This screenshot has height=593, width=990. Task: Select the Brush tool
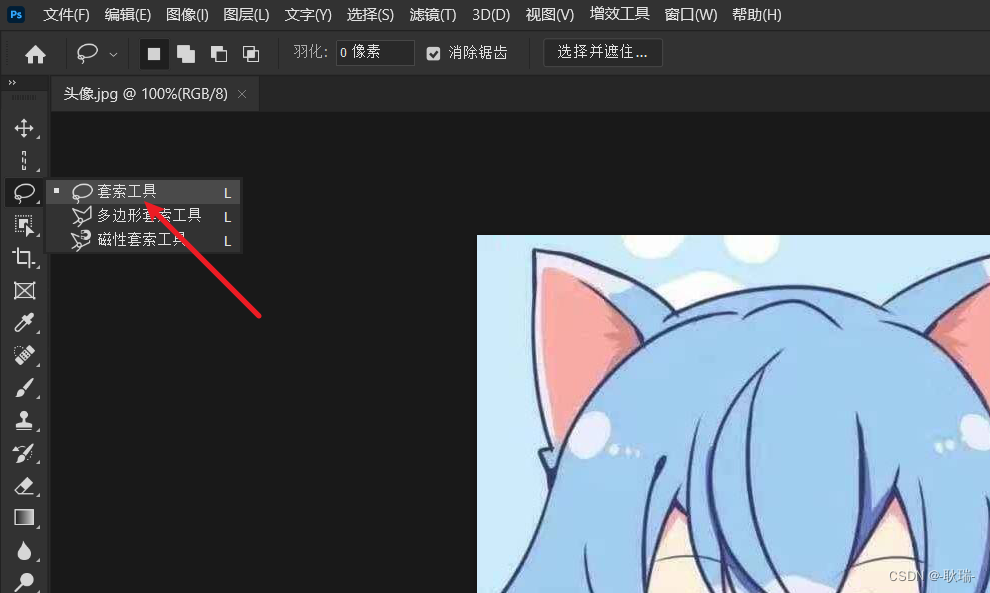coord(24,388)
